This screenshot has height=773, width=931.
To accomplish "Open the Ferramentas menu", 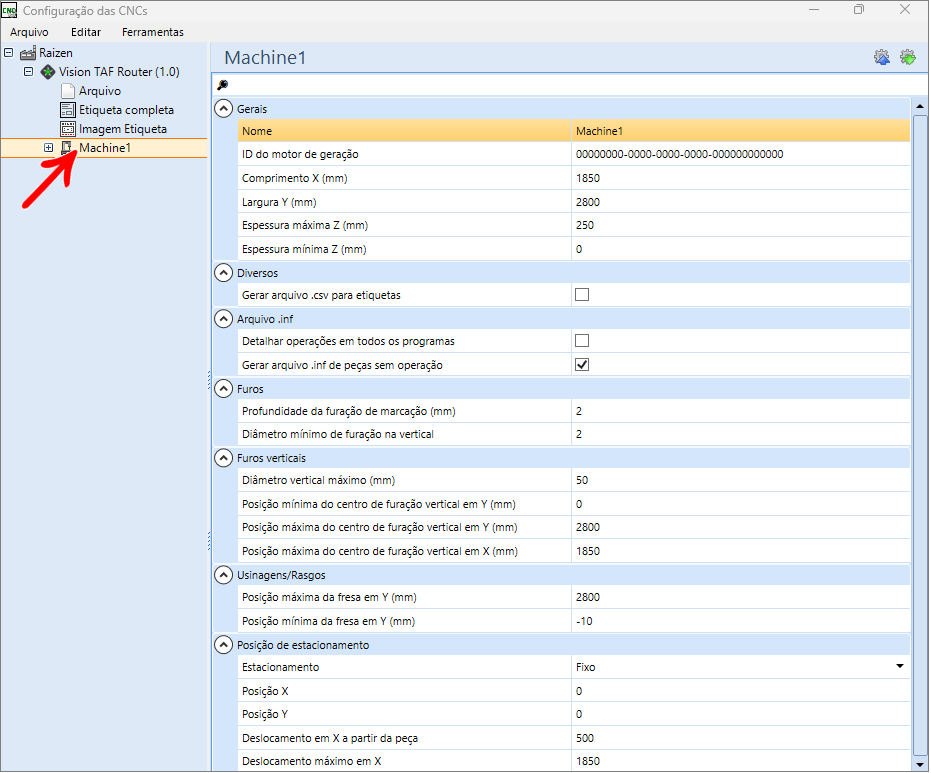I will 153,32.
